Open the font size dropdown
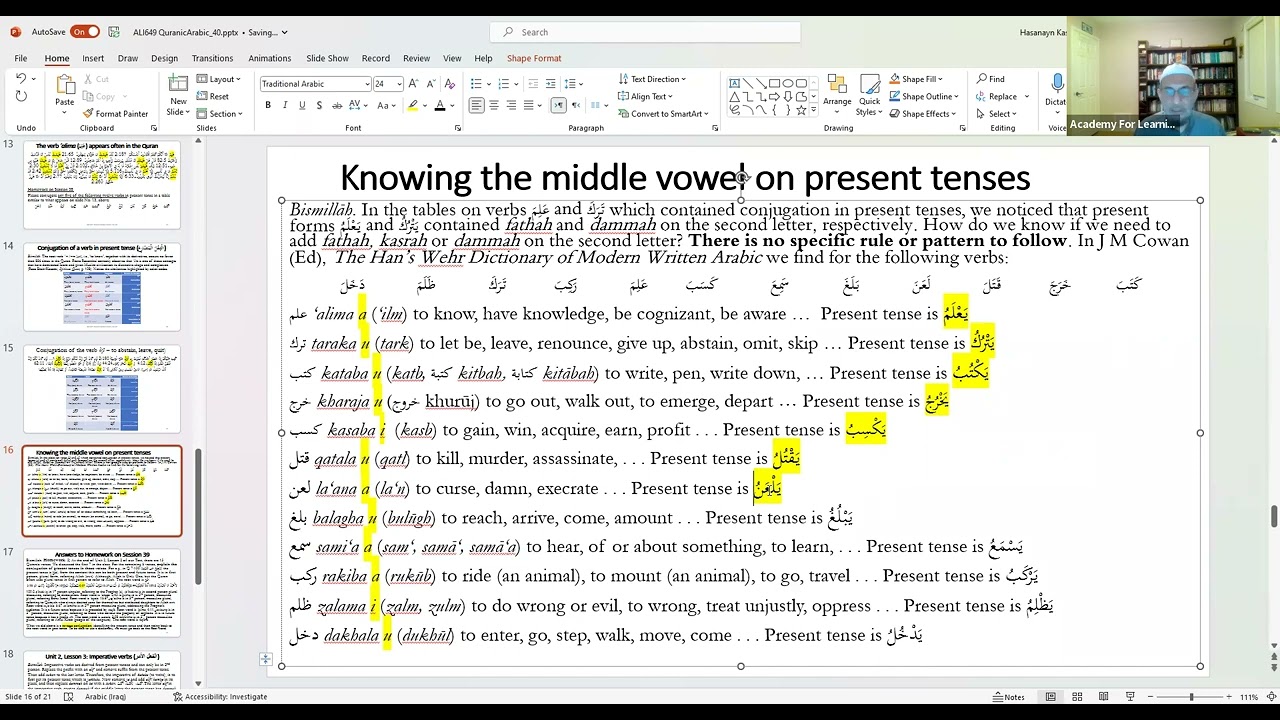 click(x=399, y=84)
